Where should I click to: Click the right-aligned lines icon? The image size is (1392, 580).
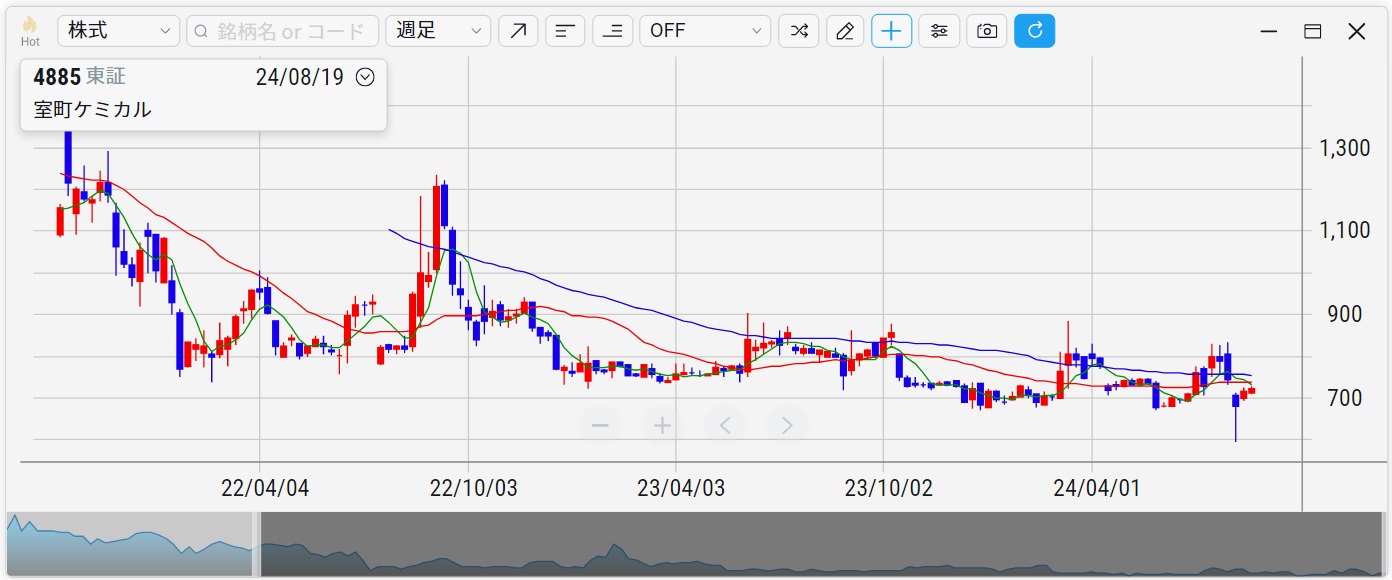click(x=612, y=31)
